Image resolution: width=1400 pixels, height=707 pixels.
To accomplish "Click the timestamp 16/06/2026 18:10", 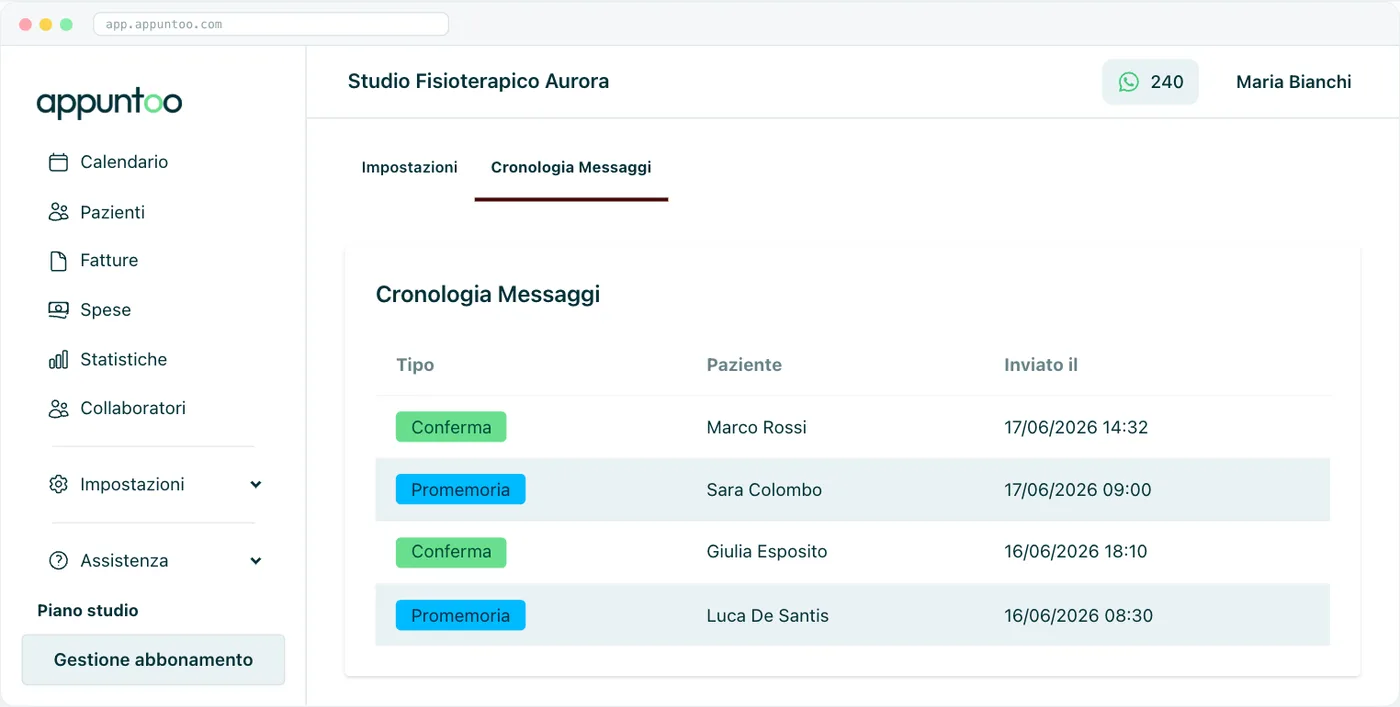I will 1076,552.
